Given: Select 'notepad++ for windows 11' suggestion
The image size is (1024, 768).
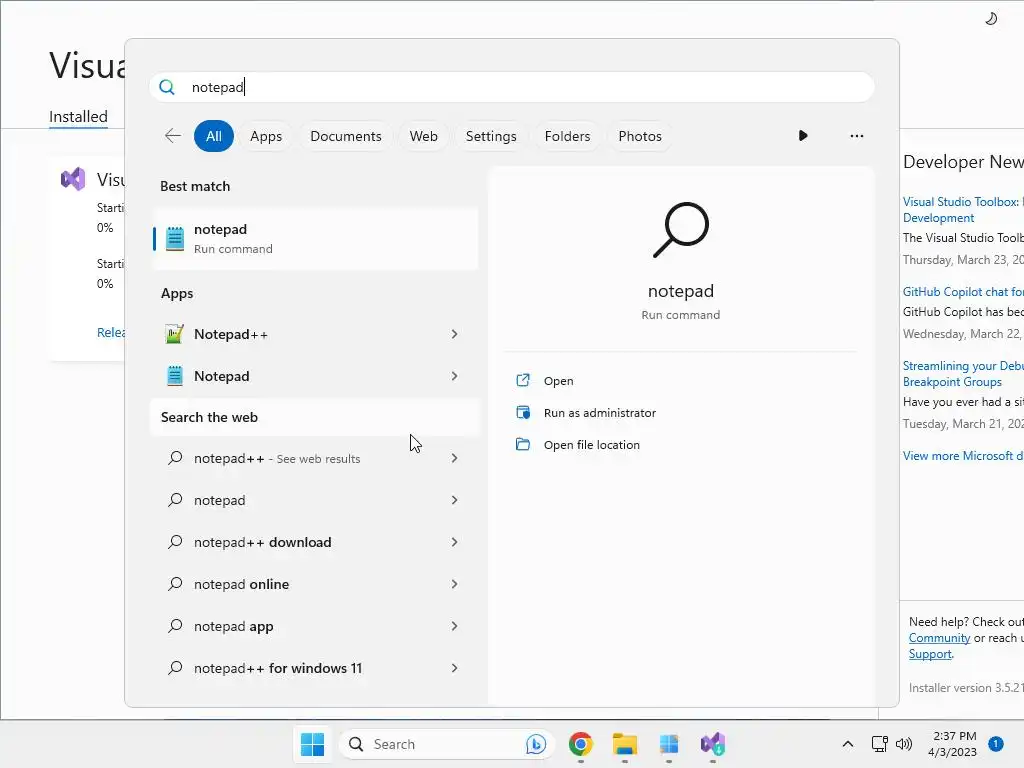Looking at the screenshot, I should click(278, 668).
